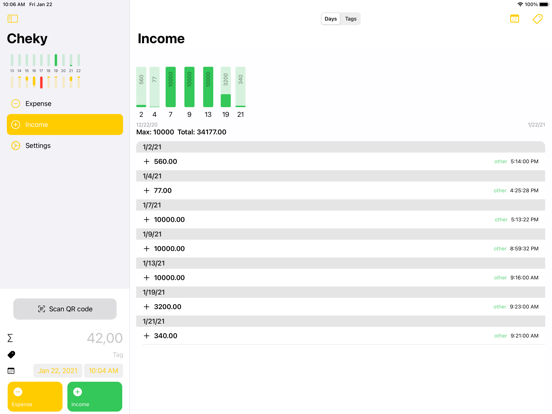Click the Tag input field
The width and height of the screenshot is (552, 414).
point(118,355)
